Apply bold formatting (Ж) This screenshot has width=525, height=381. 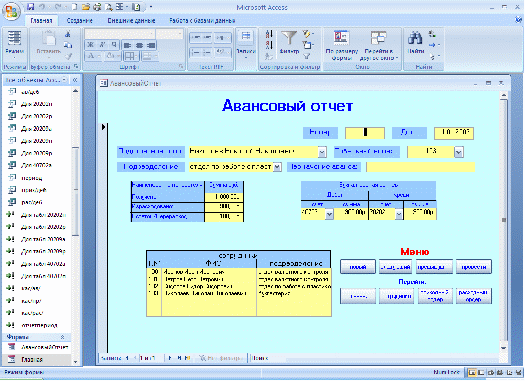[90, 45]
